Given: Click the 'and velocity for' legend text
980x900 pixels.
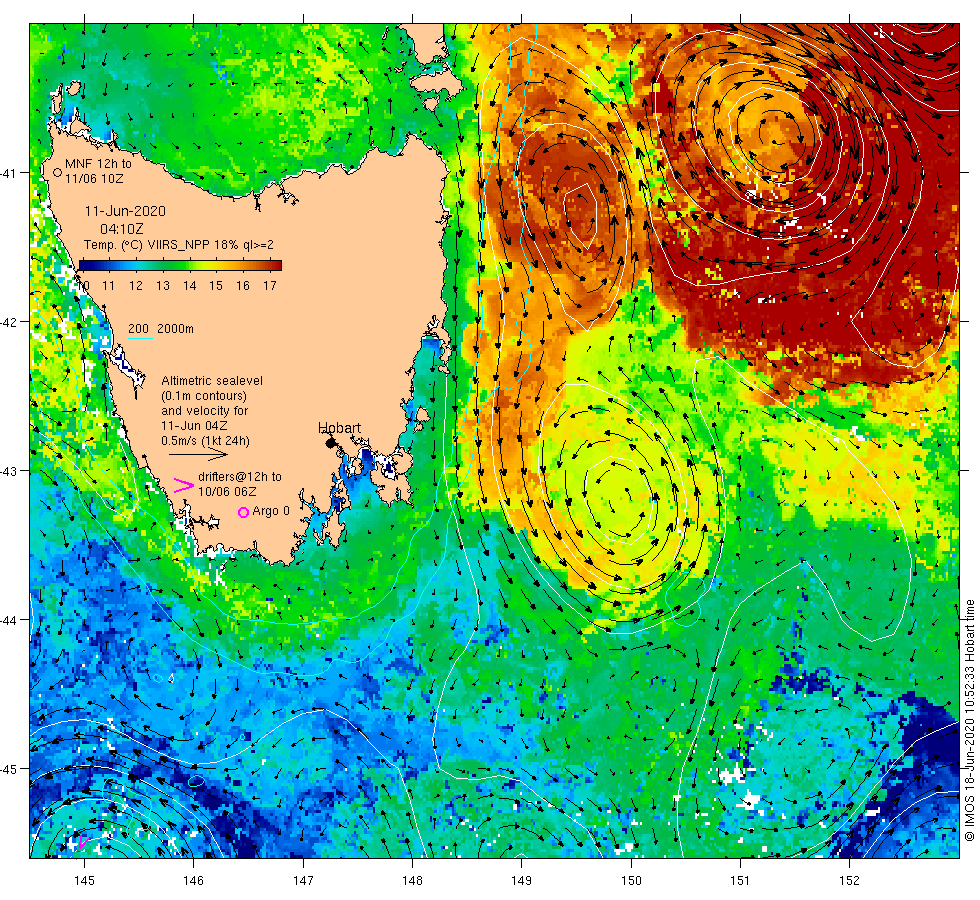Looking at the screenshot, I should [204, 411].
